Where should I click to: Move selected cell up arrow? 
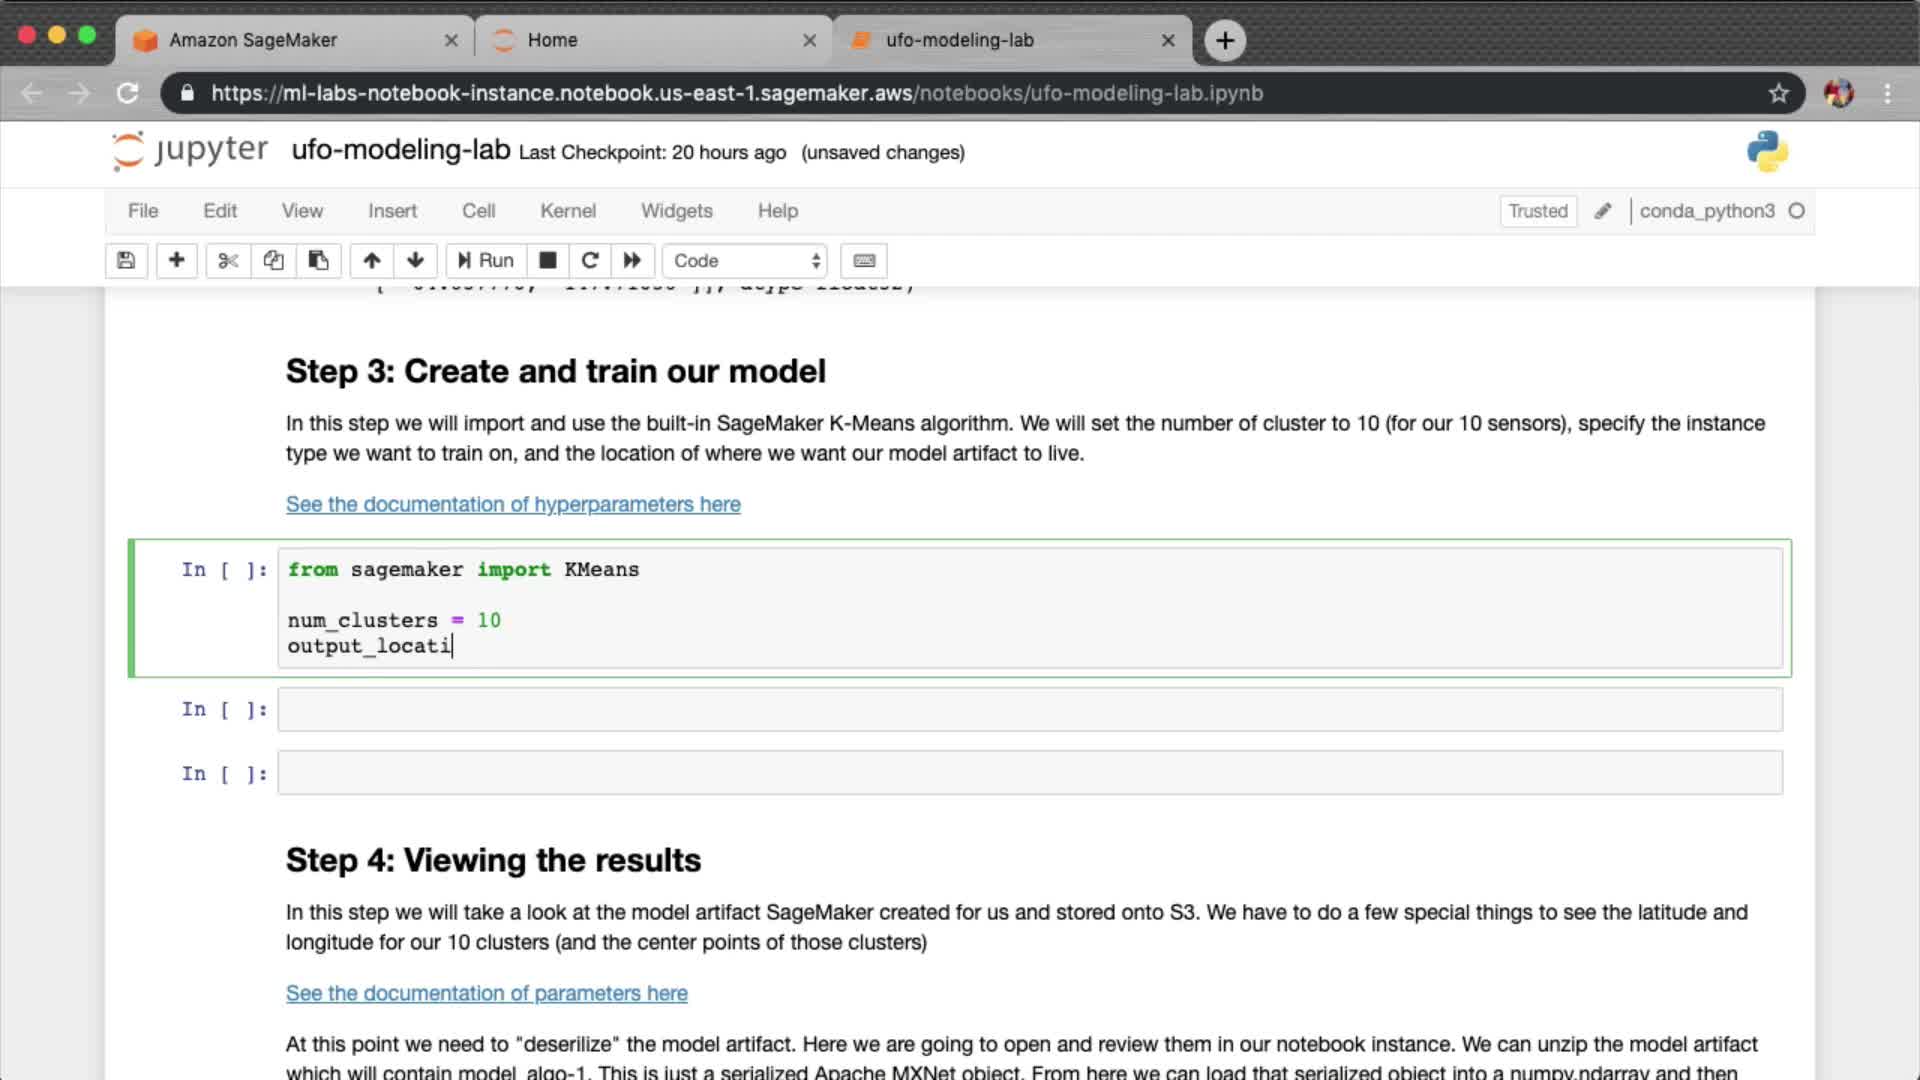click(372, 261)
